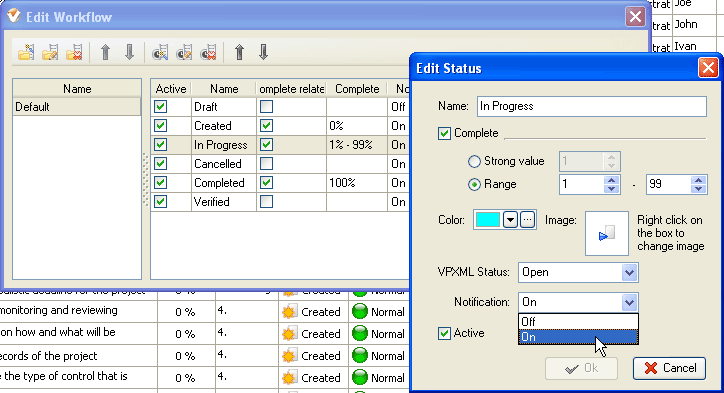Expand the Color dropdown arrow
Screen dimensions: 724x393
coord(510,220)
